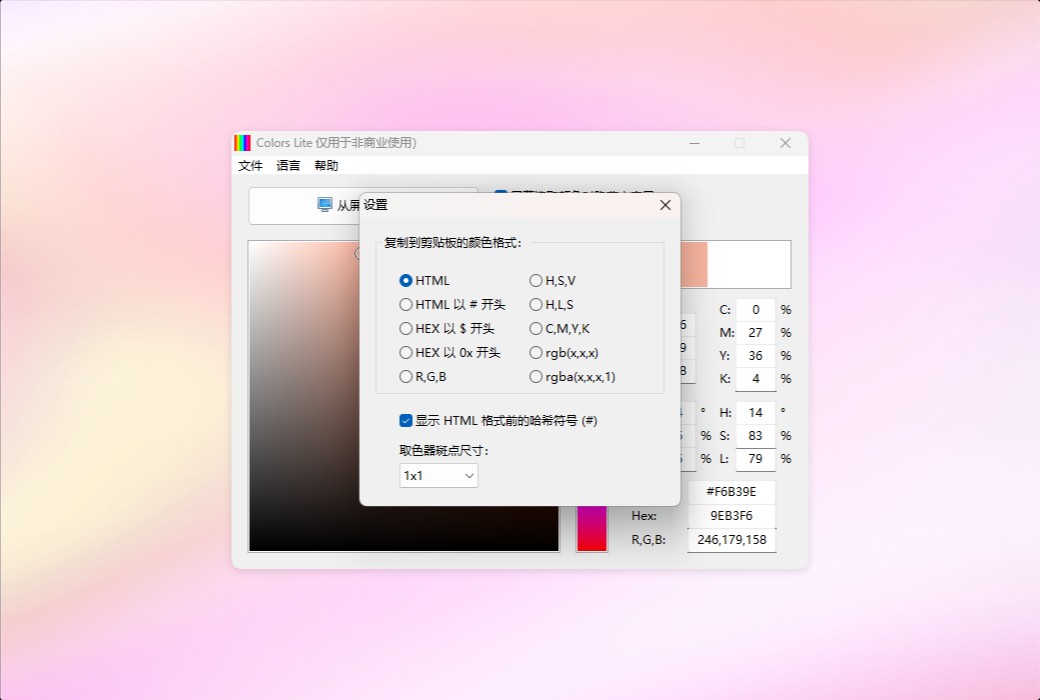
Task: Click the R,G,B field showing 246,179,158
Action: point(731,539)
